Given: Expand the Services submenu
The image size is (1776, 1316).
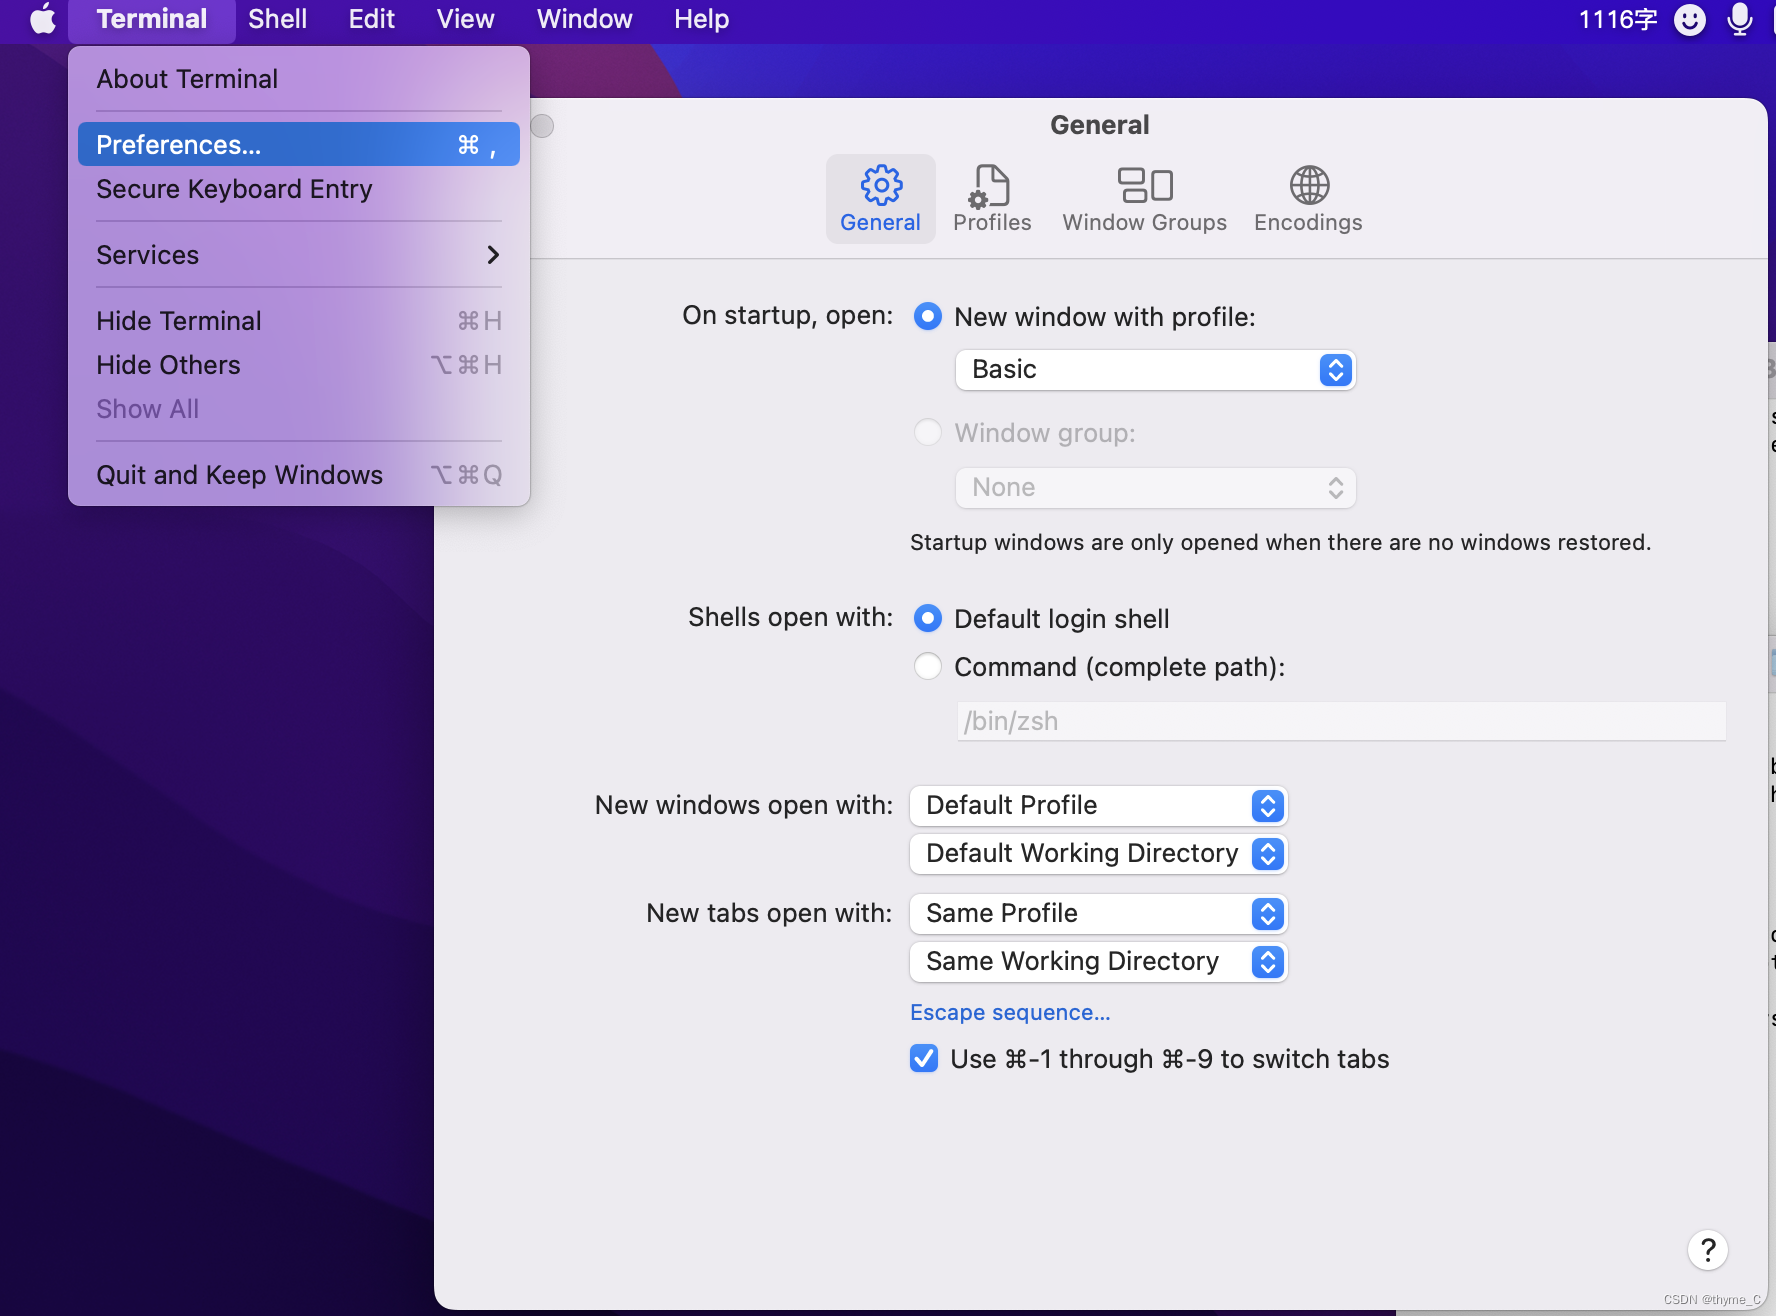Looking at the screenshot, I should [299, 255].
